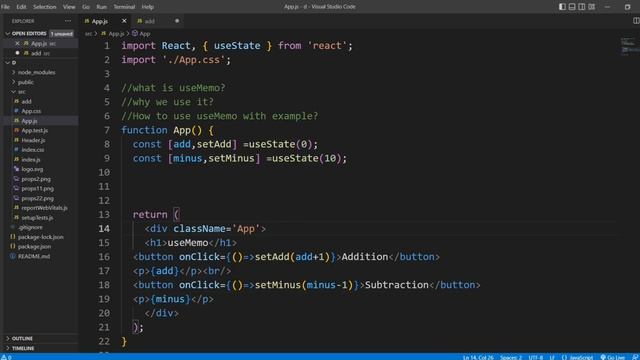This screenshot has height=360, width=640.
Task: Open File menu
Action: [x=5, y=7]
